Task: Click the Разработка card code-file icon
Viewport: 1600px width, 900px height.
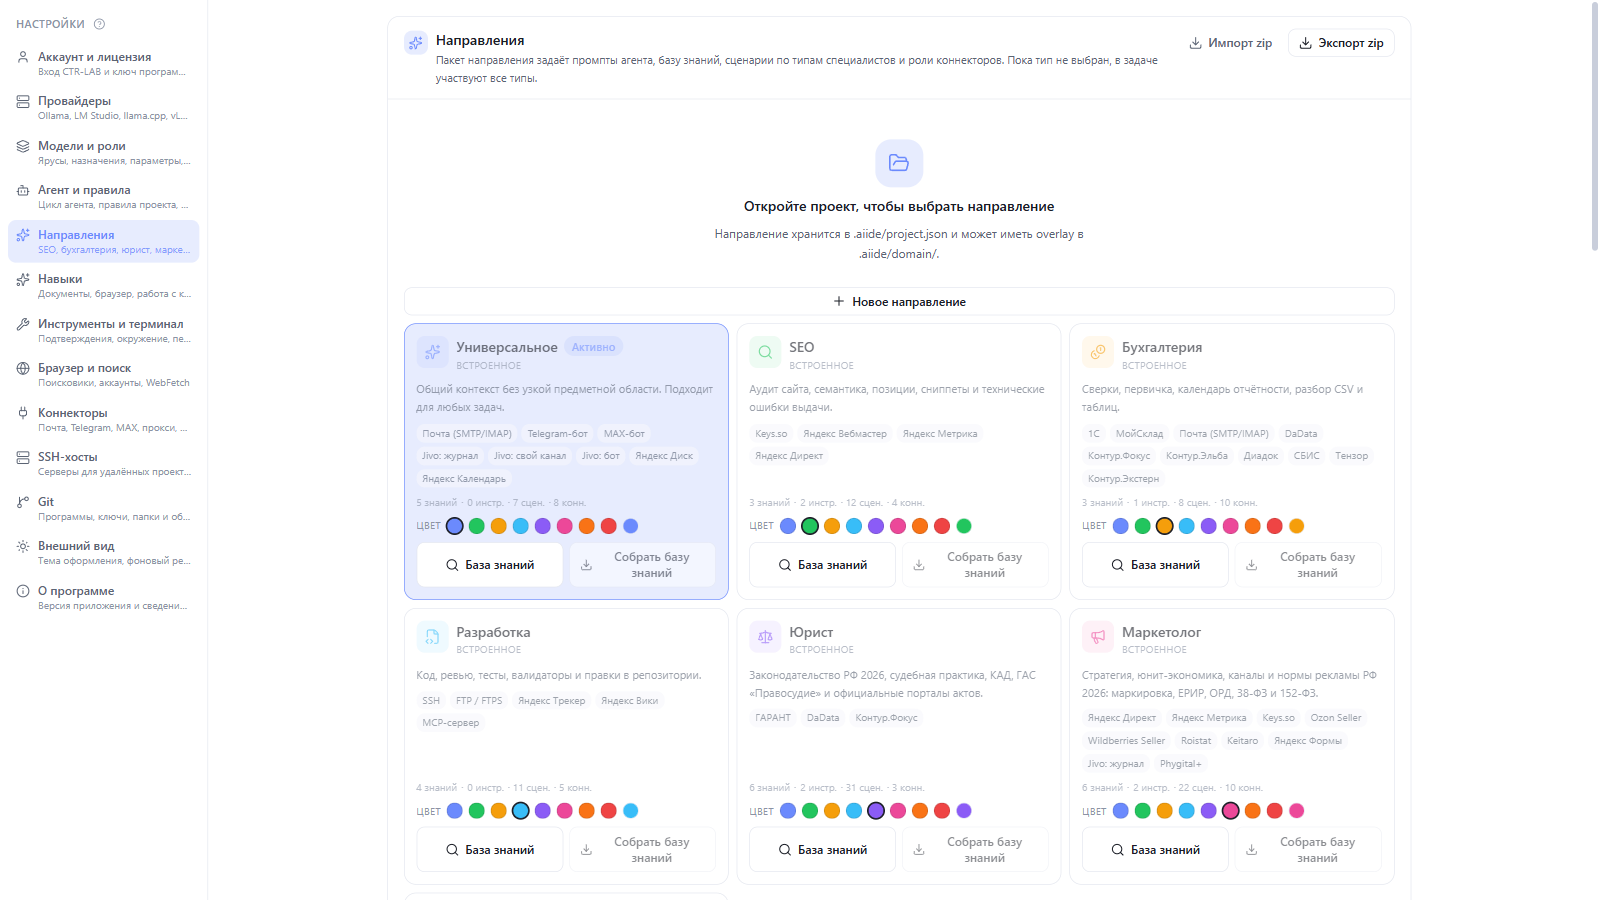Action: (x=432, y=637)
